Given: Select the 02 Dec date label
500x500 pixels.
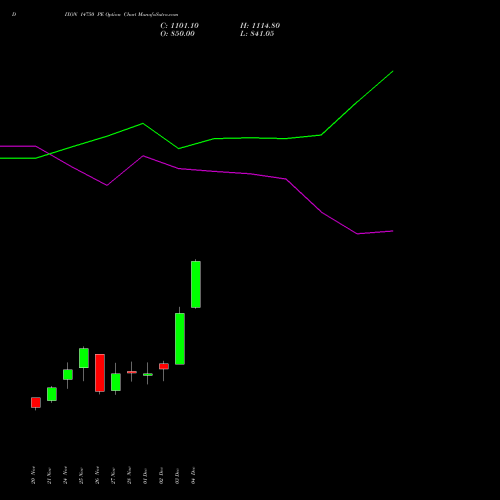Looking at the screenshot, I should point(161,475).
